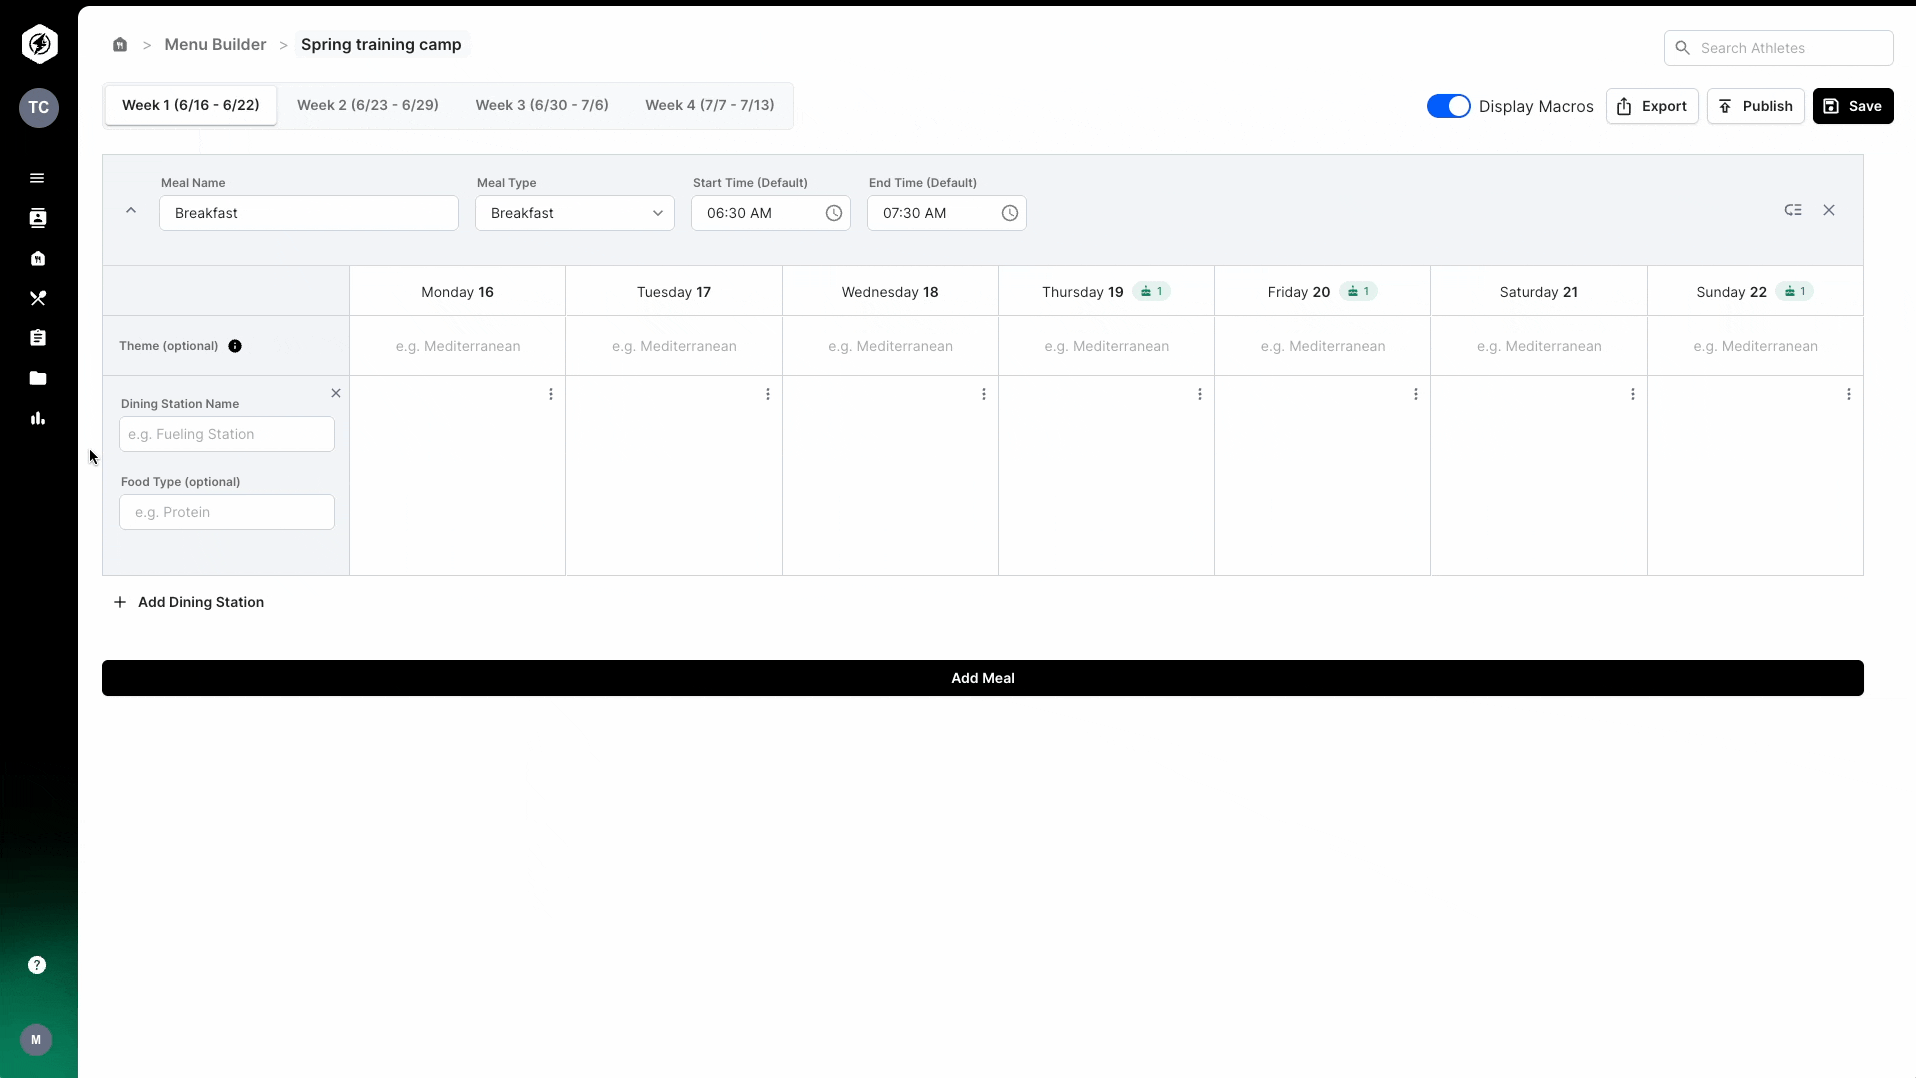Save the menu
The image size is (1916, 1078).
click(1853, 106)
